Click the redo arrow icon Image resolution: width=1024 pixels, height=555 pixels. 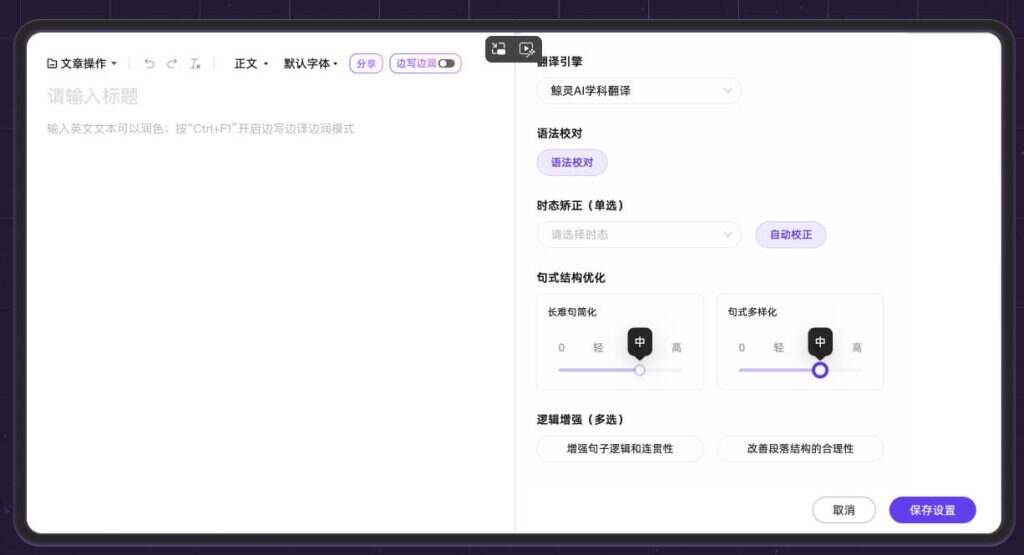pos(172,63)
